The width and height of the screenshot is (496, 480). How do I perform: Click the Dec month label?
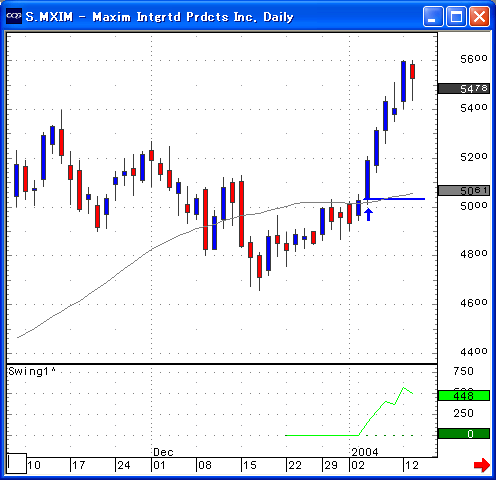(163, 452)
